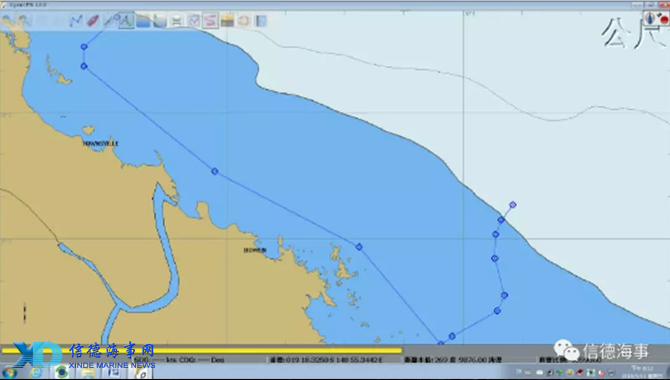The height and width of the screenshot is (380, 670).
Task: Open the Windows Start button
Action: (x=9, y=373)
